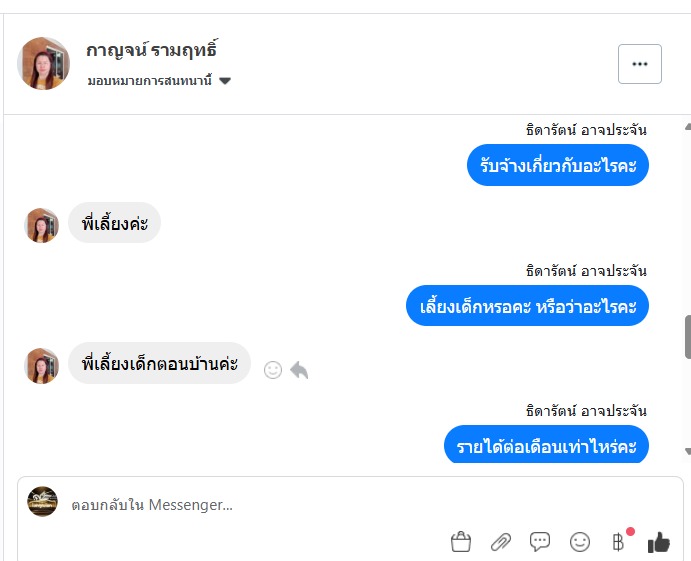Reply to the 'พี่เลี้ยงเด็กตอนบ้านค่ะ' message using arrow

(299, 370)
